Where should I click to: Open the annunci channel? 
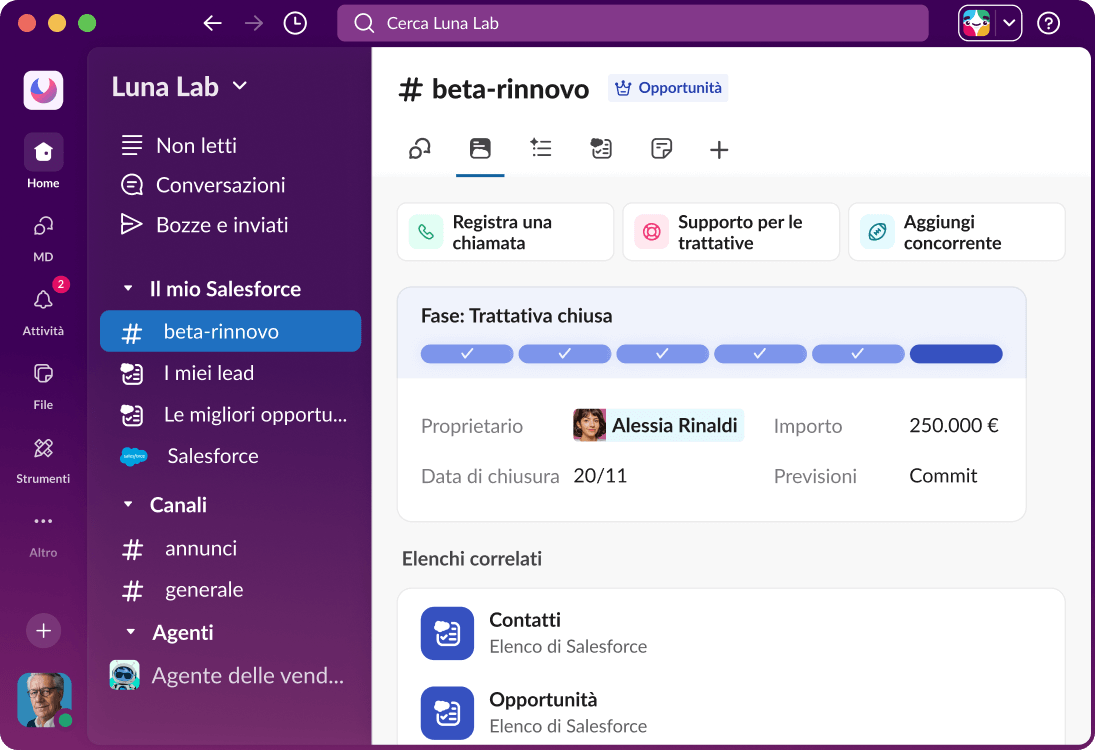[x=200, y=548]
